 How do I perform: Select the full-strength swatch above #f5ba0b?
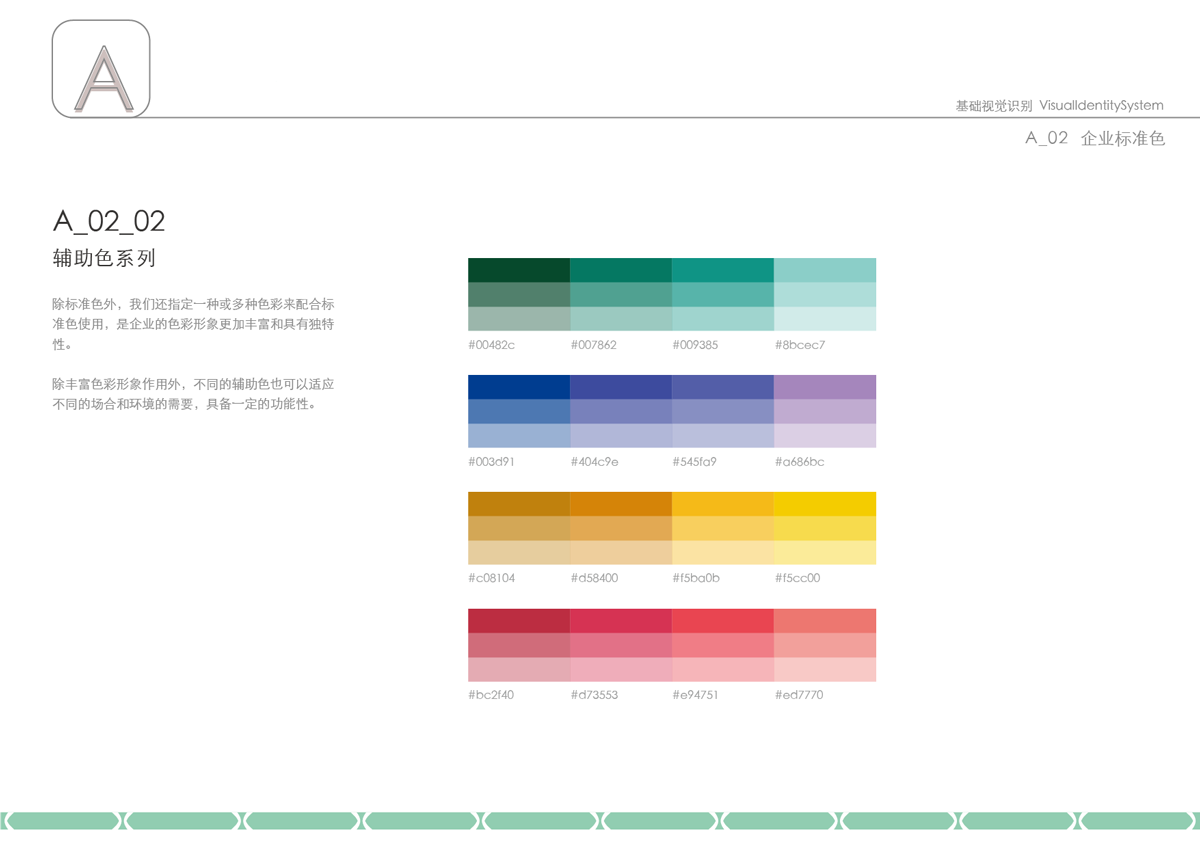pyautogui.click(x=723, y=504)
